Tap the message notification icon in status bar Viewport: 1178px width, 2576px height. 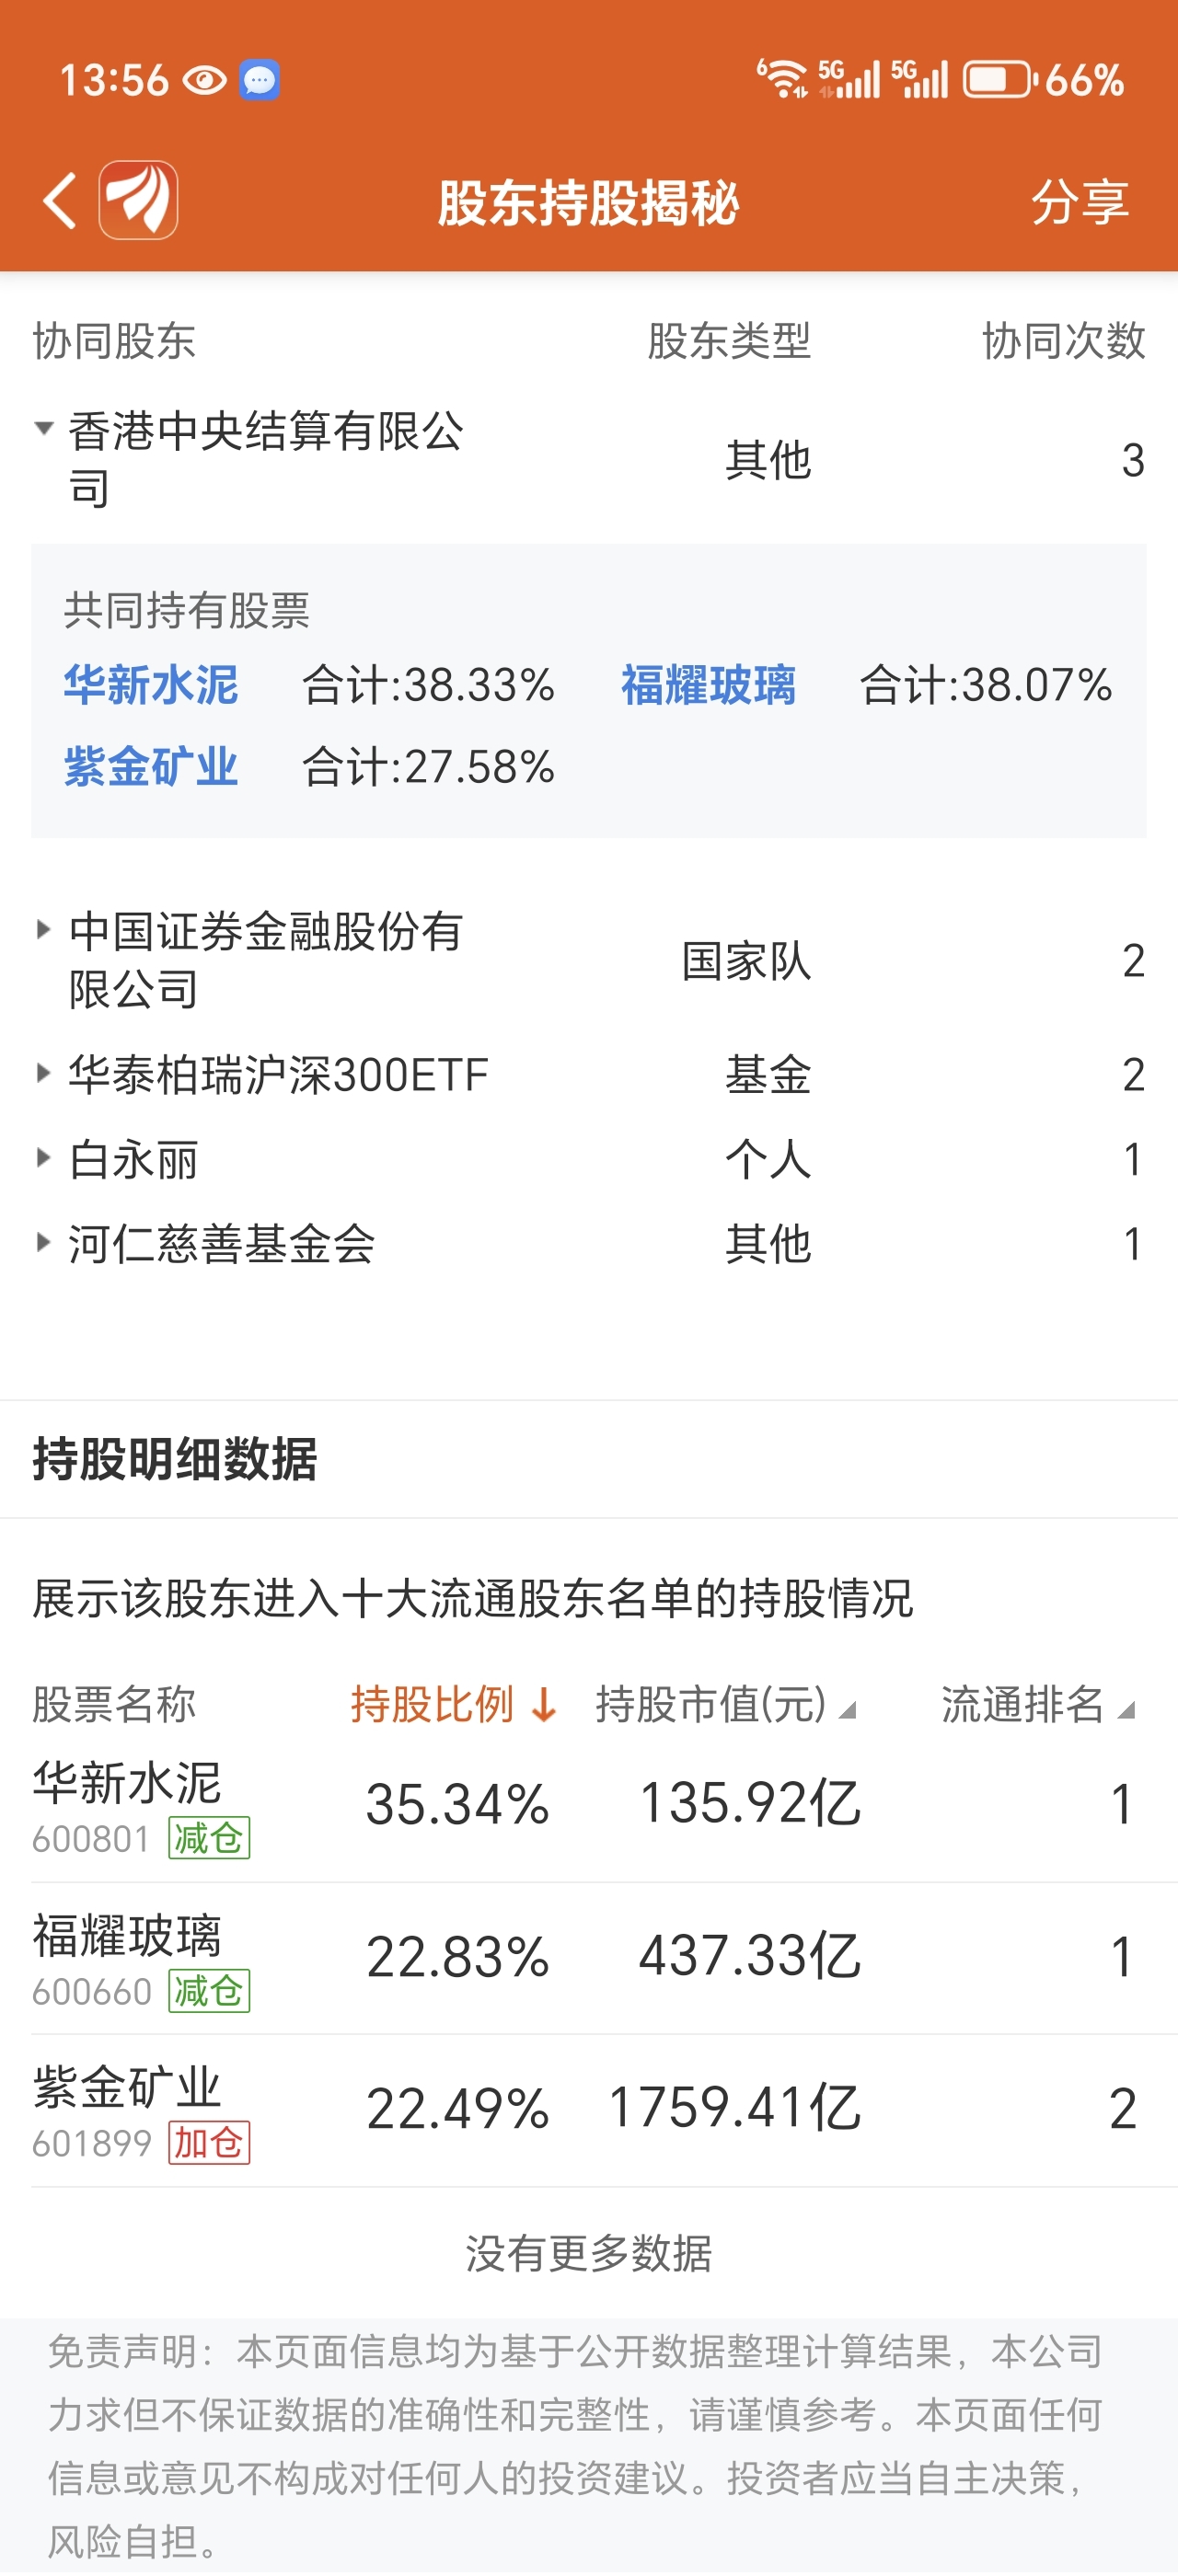coord(259,80)
